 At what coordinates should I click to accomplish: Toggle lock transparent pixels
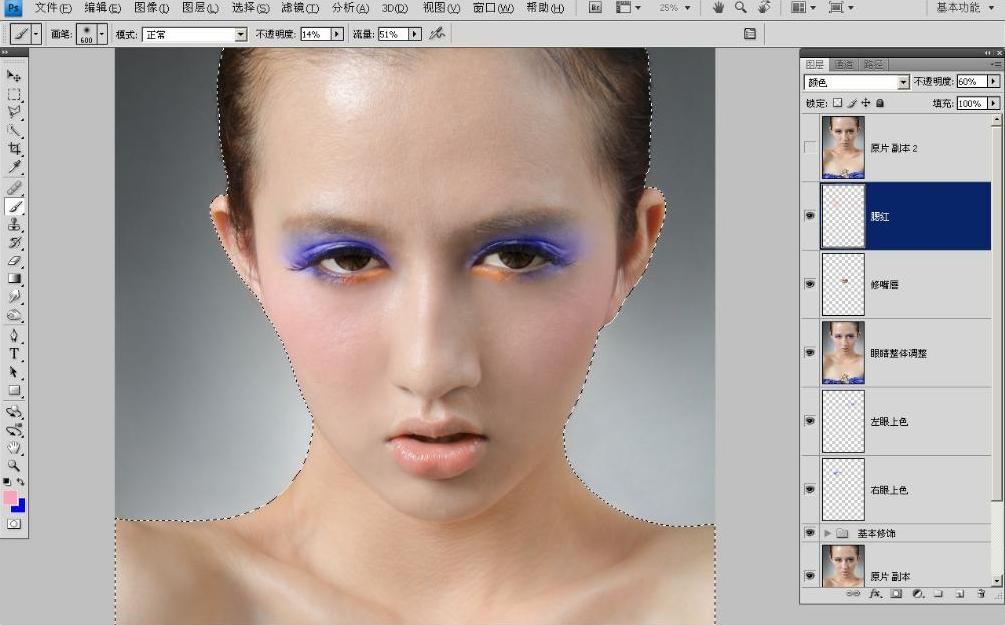(x=838, y=103)
